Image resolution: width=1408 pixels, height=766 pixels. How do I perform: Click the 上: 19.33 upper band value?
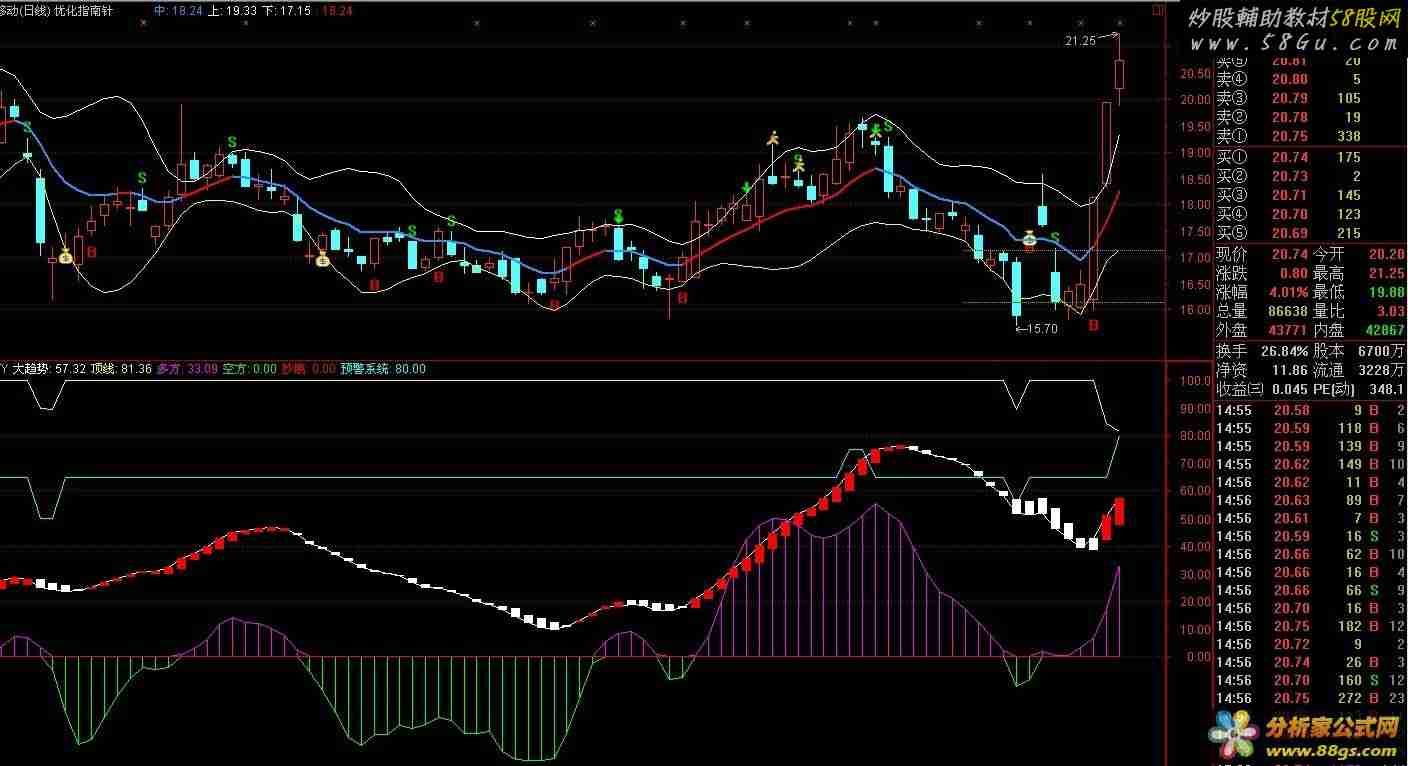[x=232, y=10]
